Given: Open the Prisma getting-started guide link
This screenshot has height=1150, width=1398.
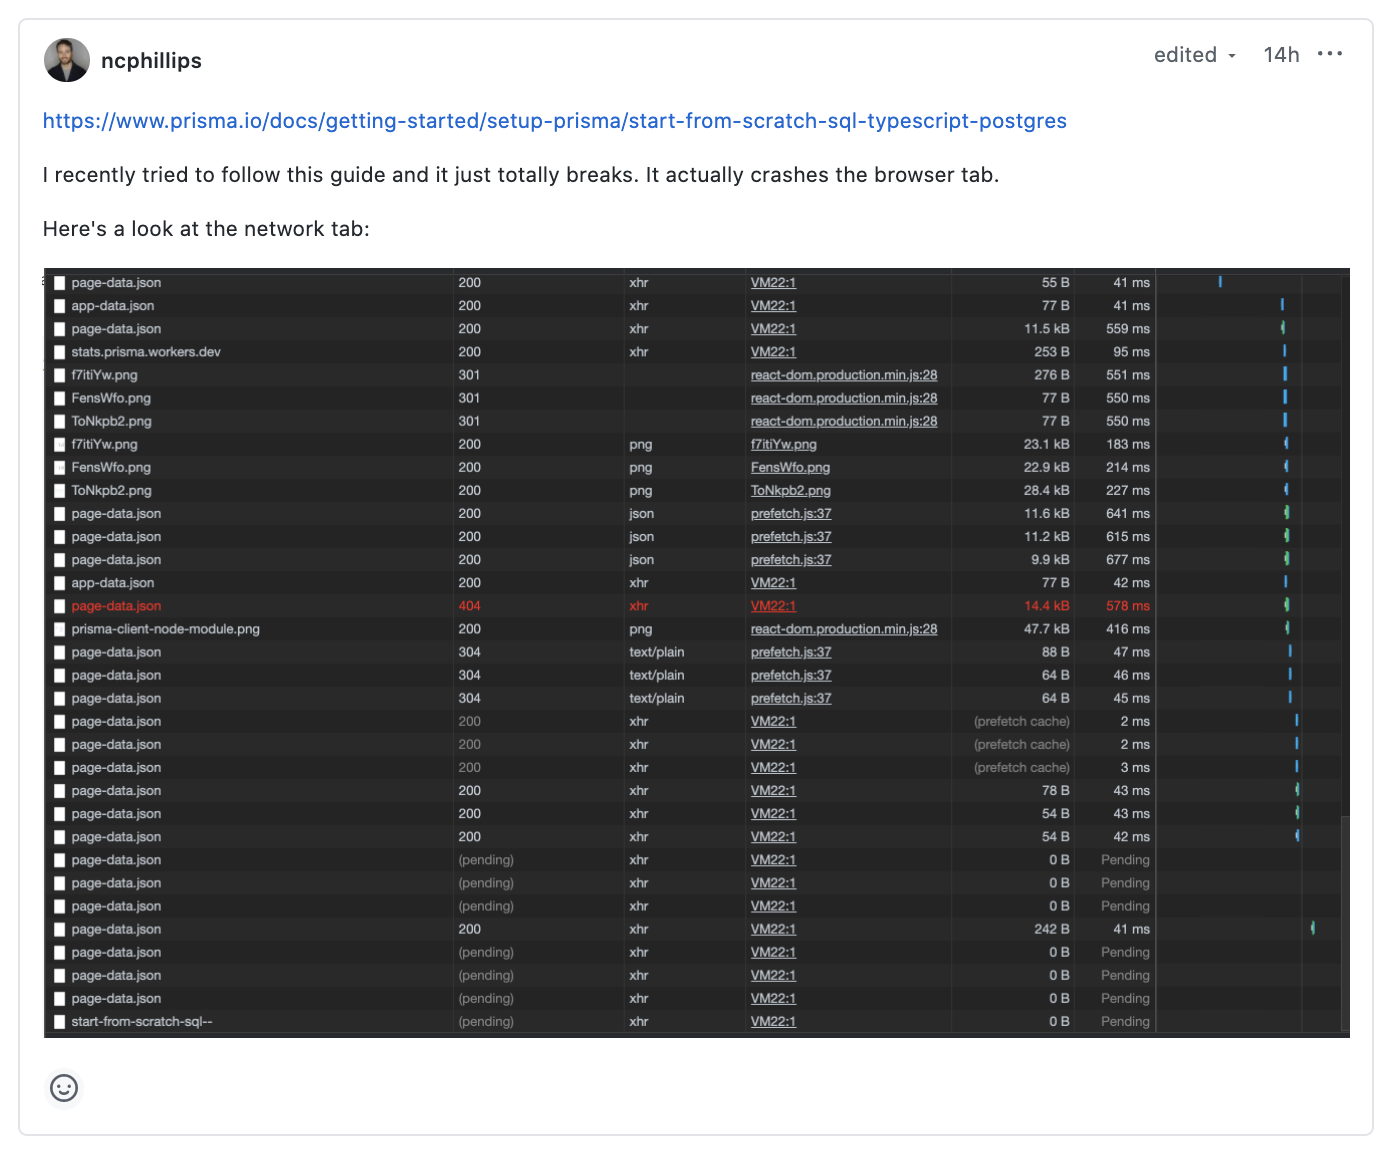Looking at the screenshot, I should pos(555,121).
